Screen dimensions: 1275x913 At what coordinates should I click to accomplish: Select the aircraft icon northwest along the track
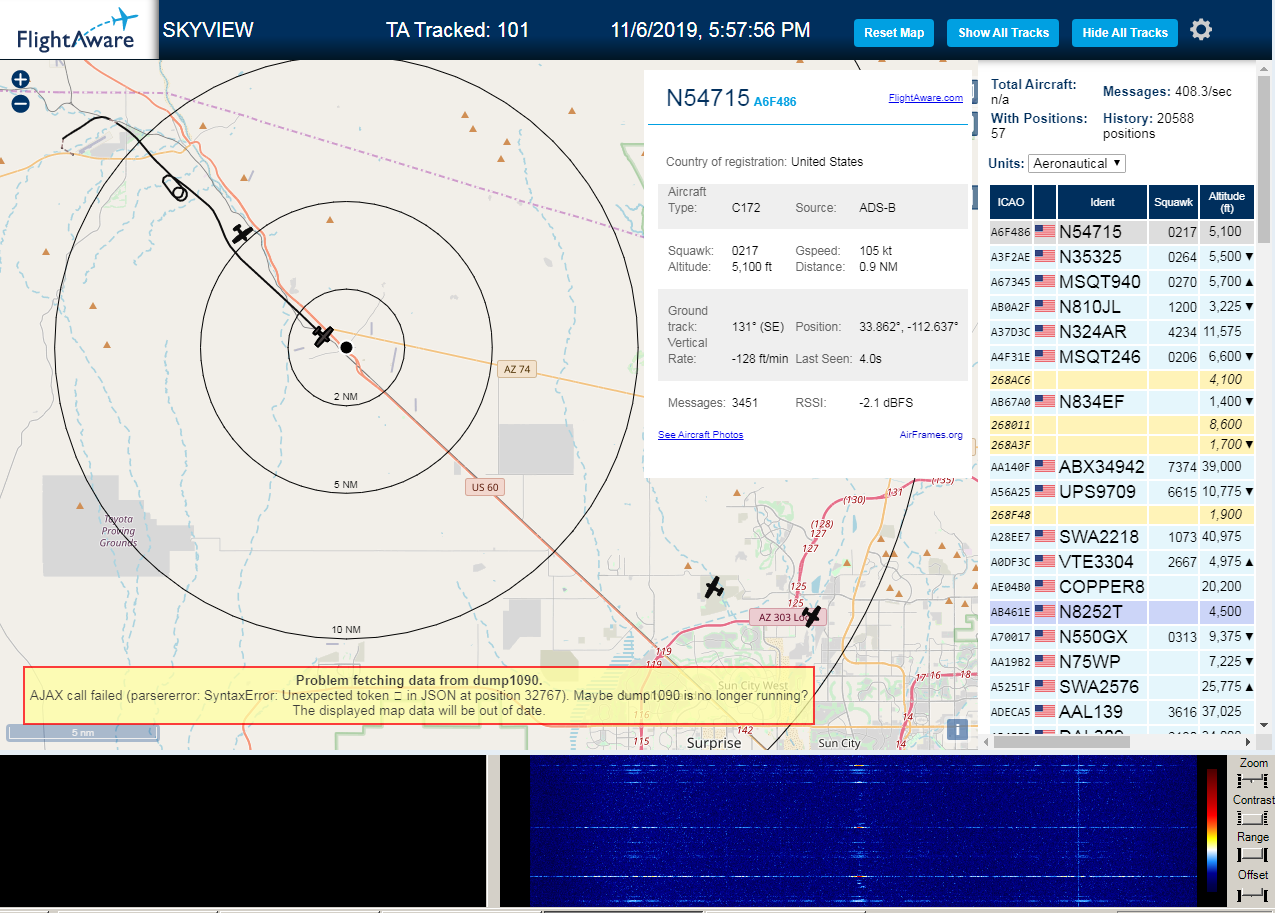pyautogui.click(x=241, y=234)
